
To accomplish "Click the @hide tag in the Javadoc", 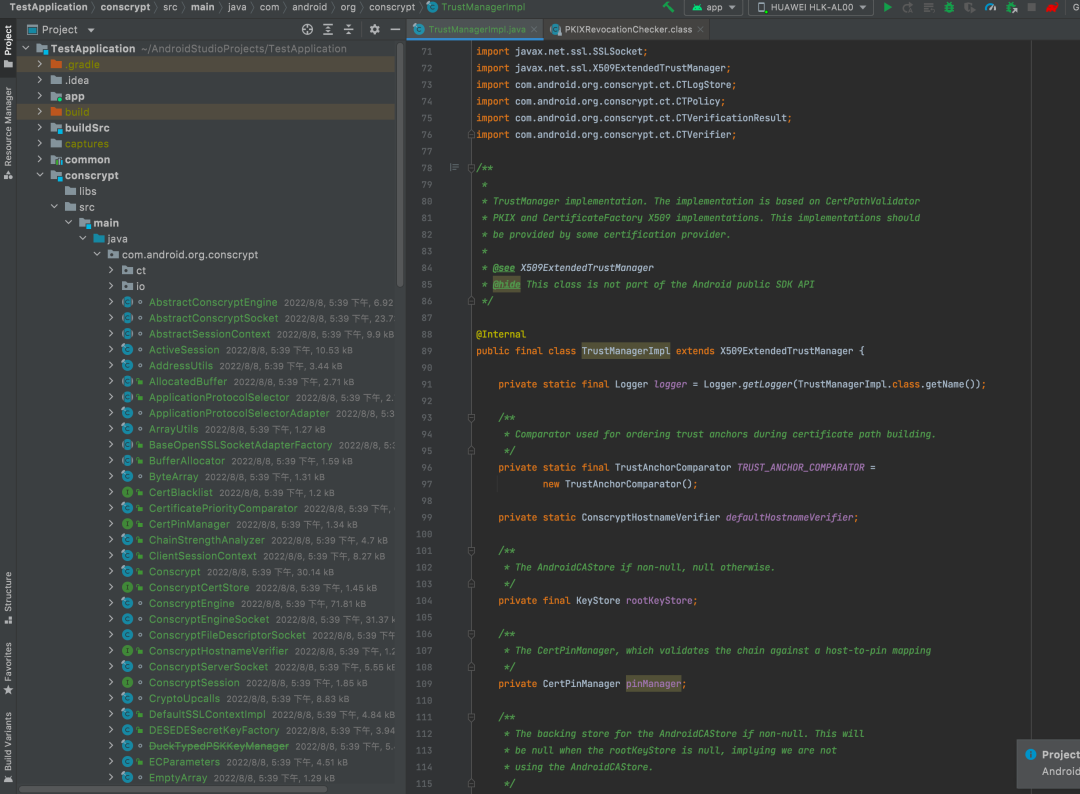I will pos(506,284).
